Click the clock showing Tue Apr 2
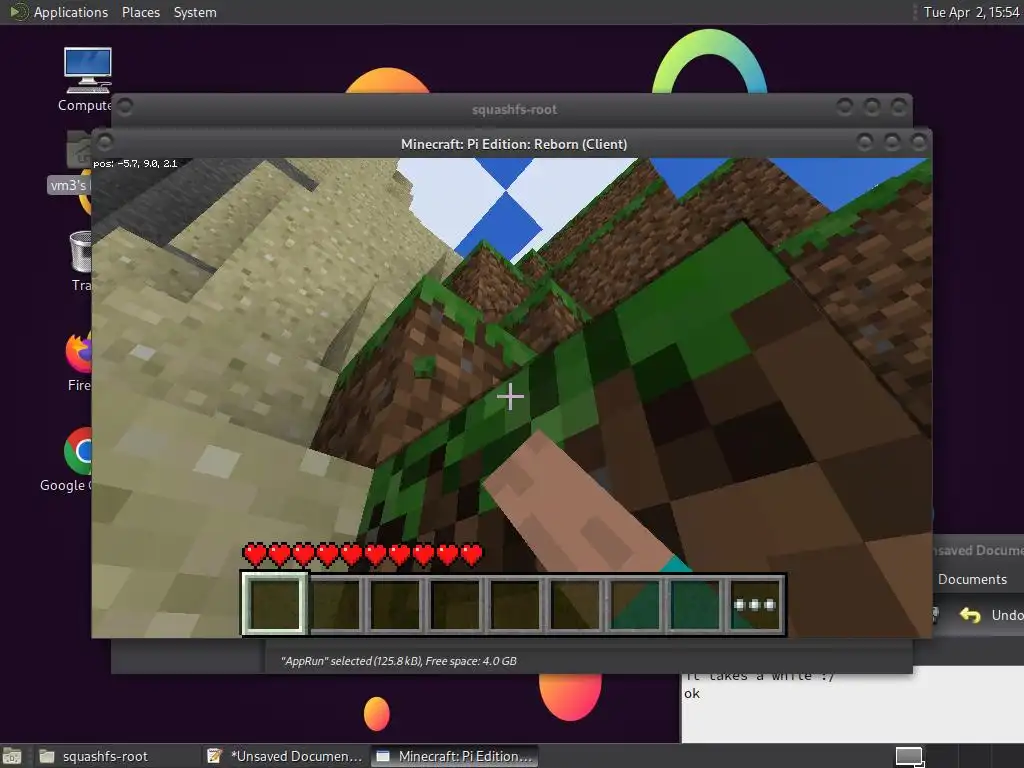This screenshot has height=768, width=1024. [x=971, y=12]
